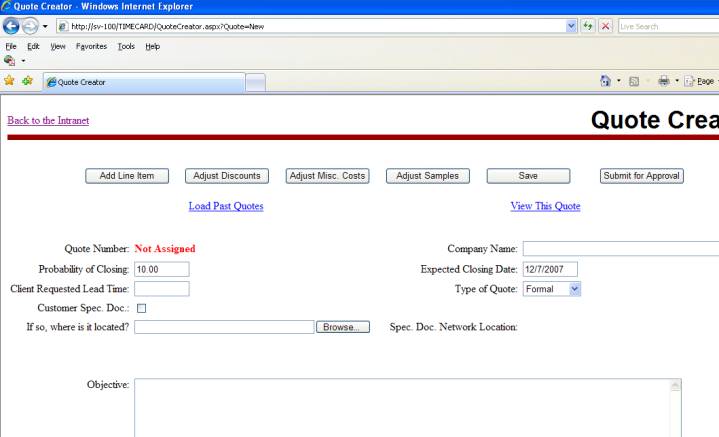Click the Print icon in toolbar
The height and width of the screenshot is (437, 719).
point(664,81)
